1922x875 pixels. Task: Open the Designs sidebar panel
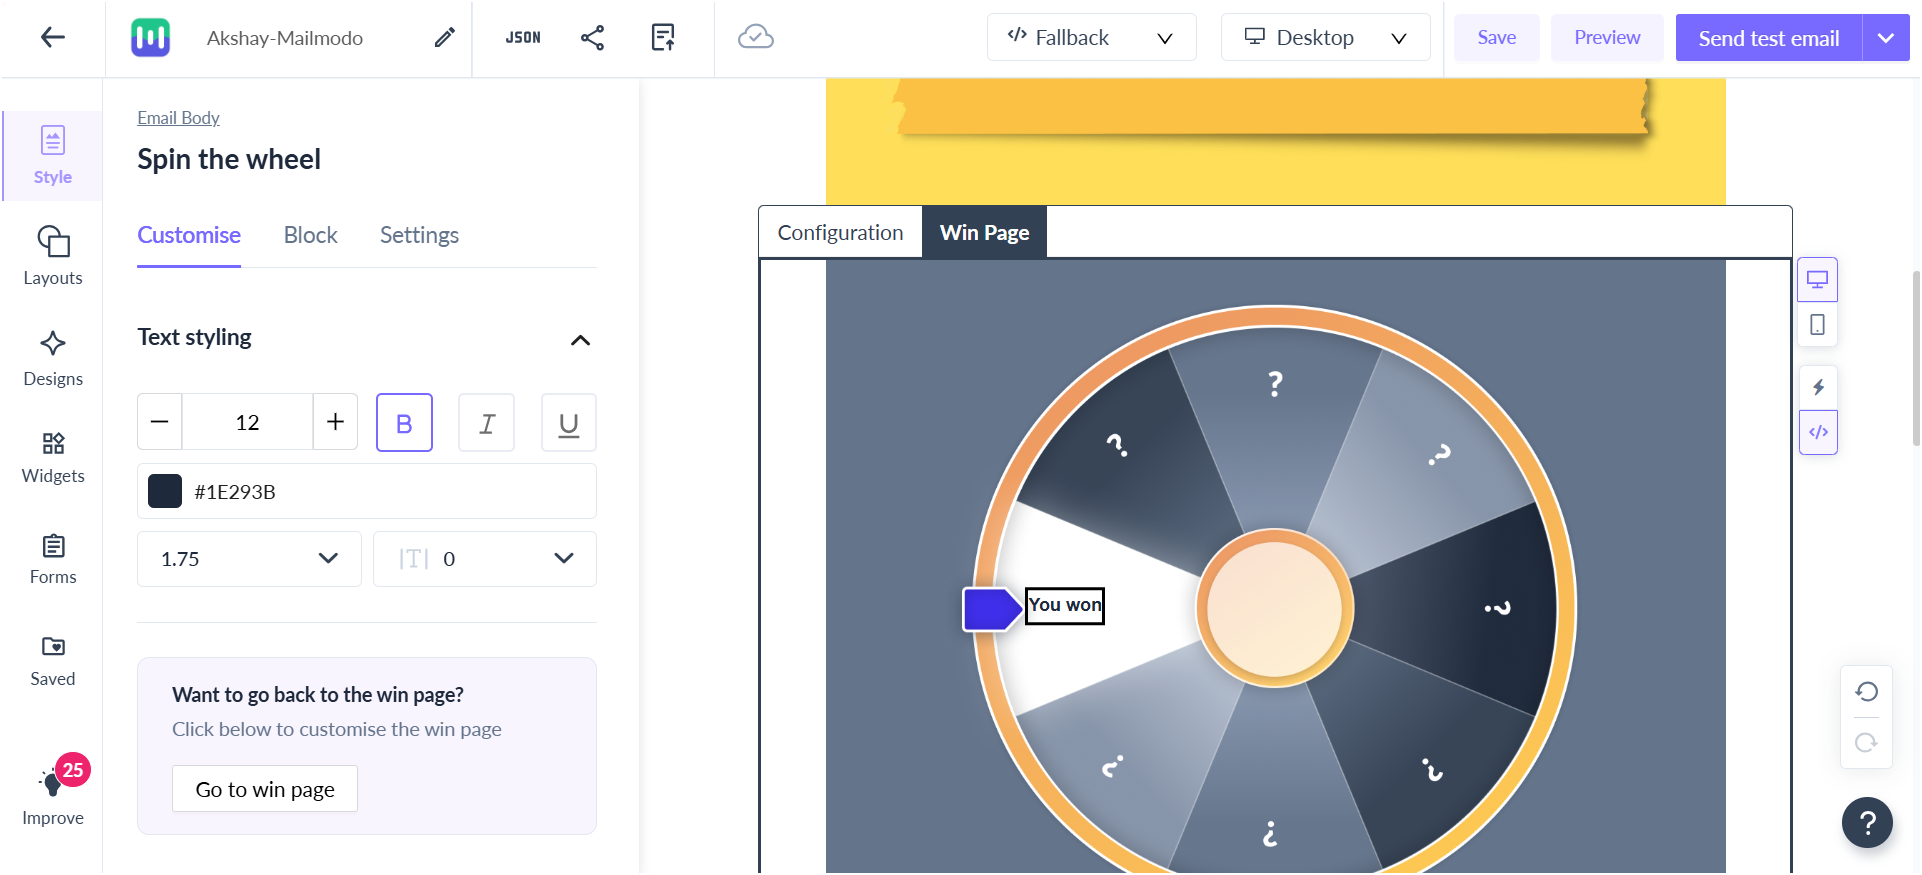click(x=53, y=358)
